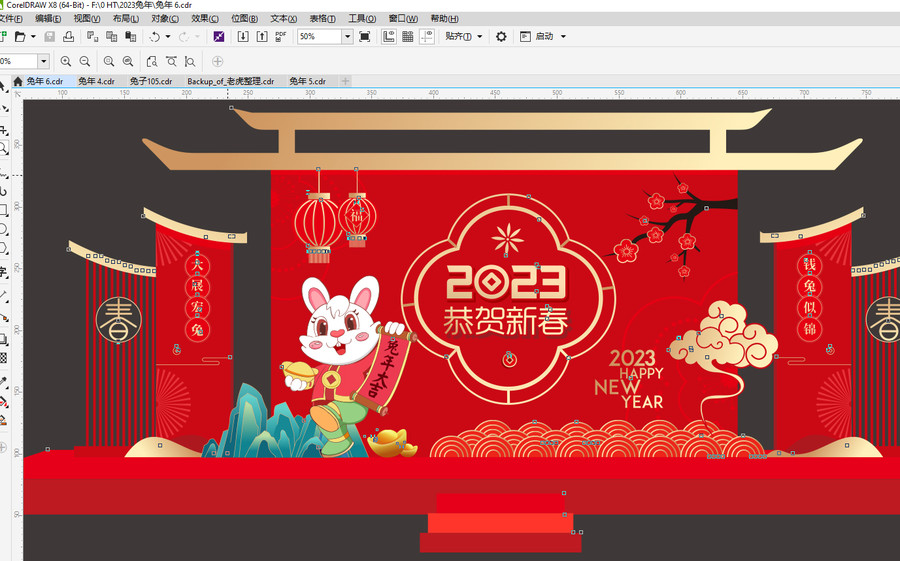
Task: Zoom out with the minus magnifier
Action: point(85,61)
